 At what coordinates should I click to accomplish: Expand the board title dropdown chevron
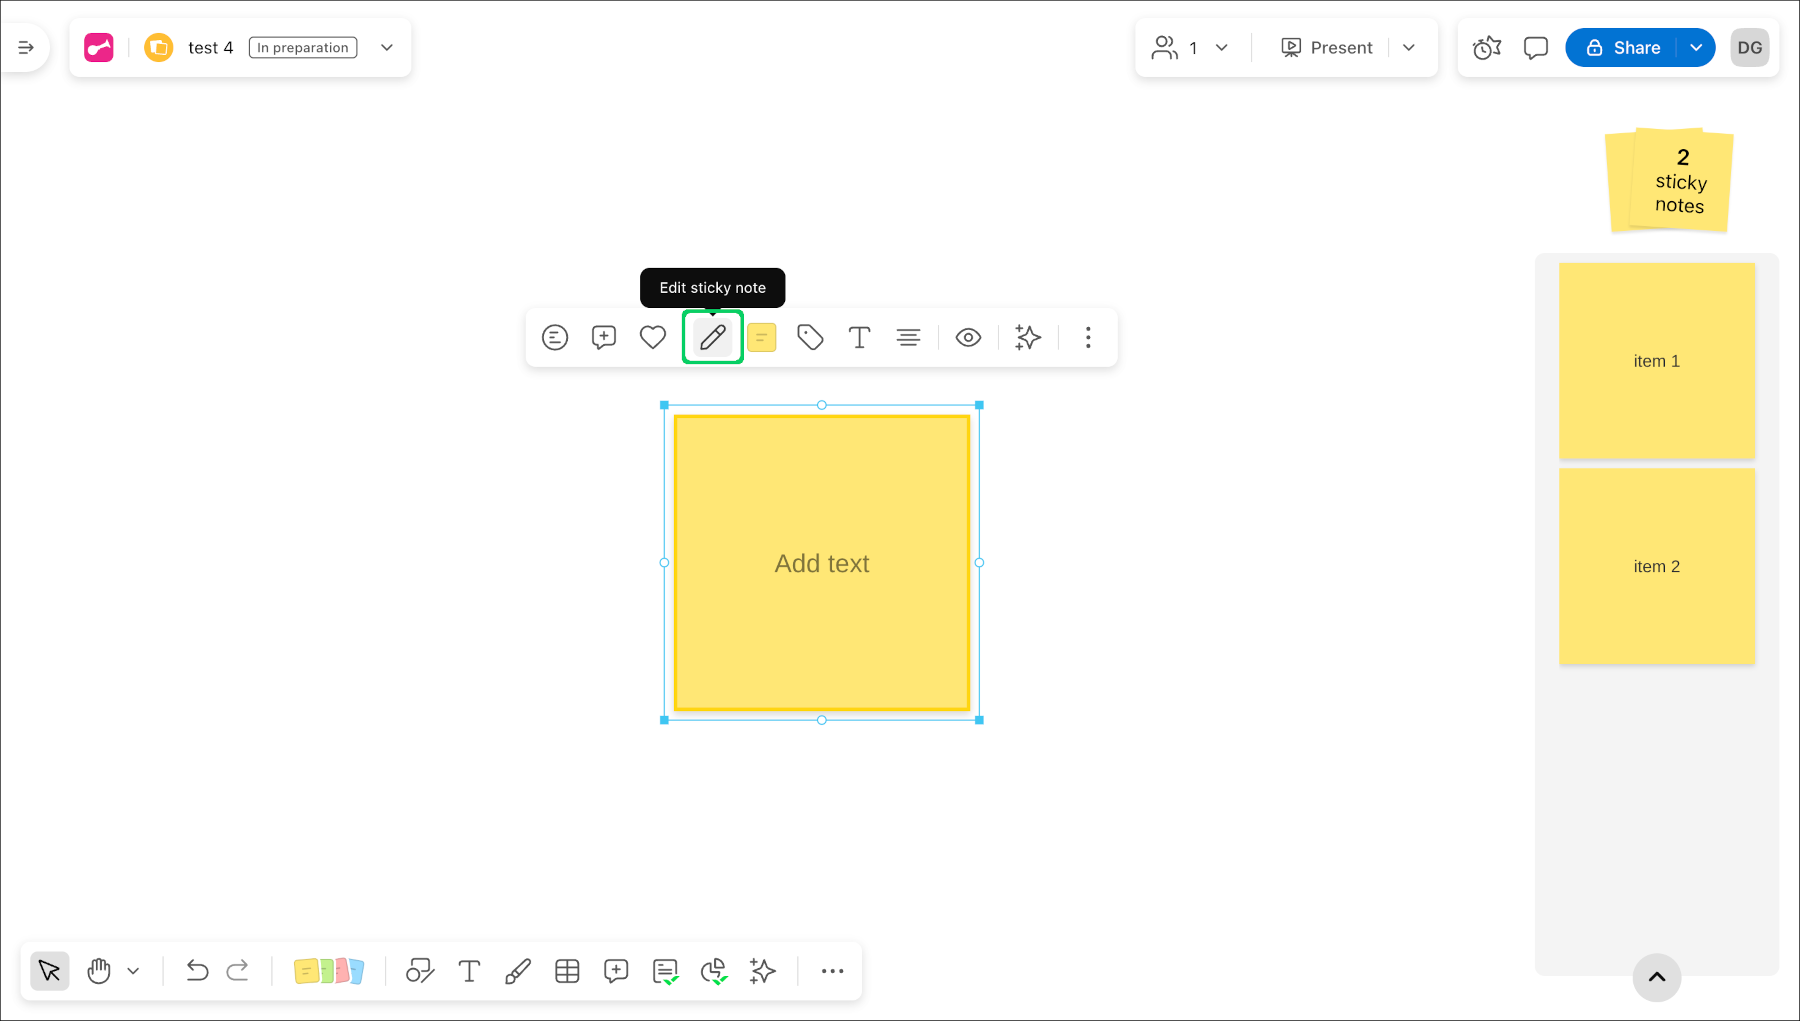pos(387,48)
